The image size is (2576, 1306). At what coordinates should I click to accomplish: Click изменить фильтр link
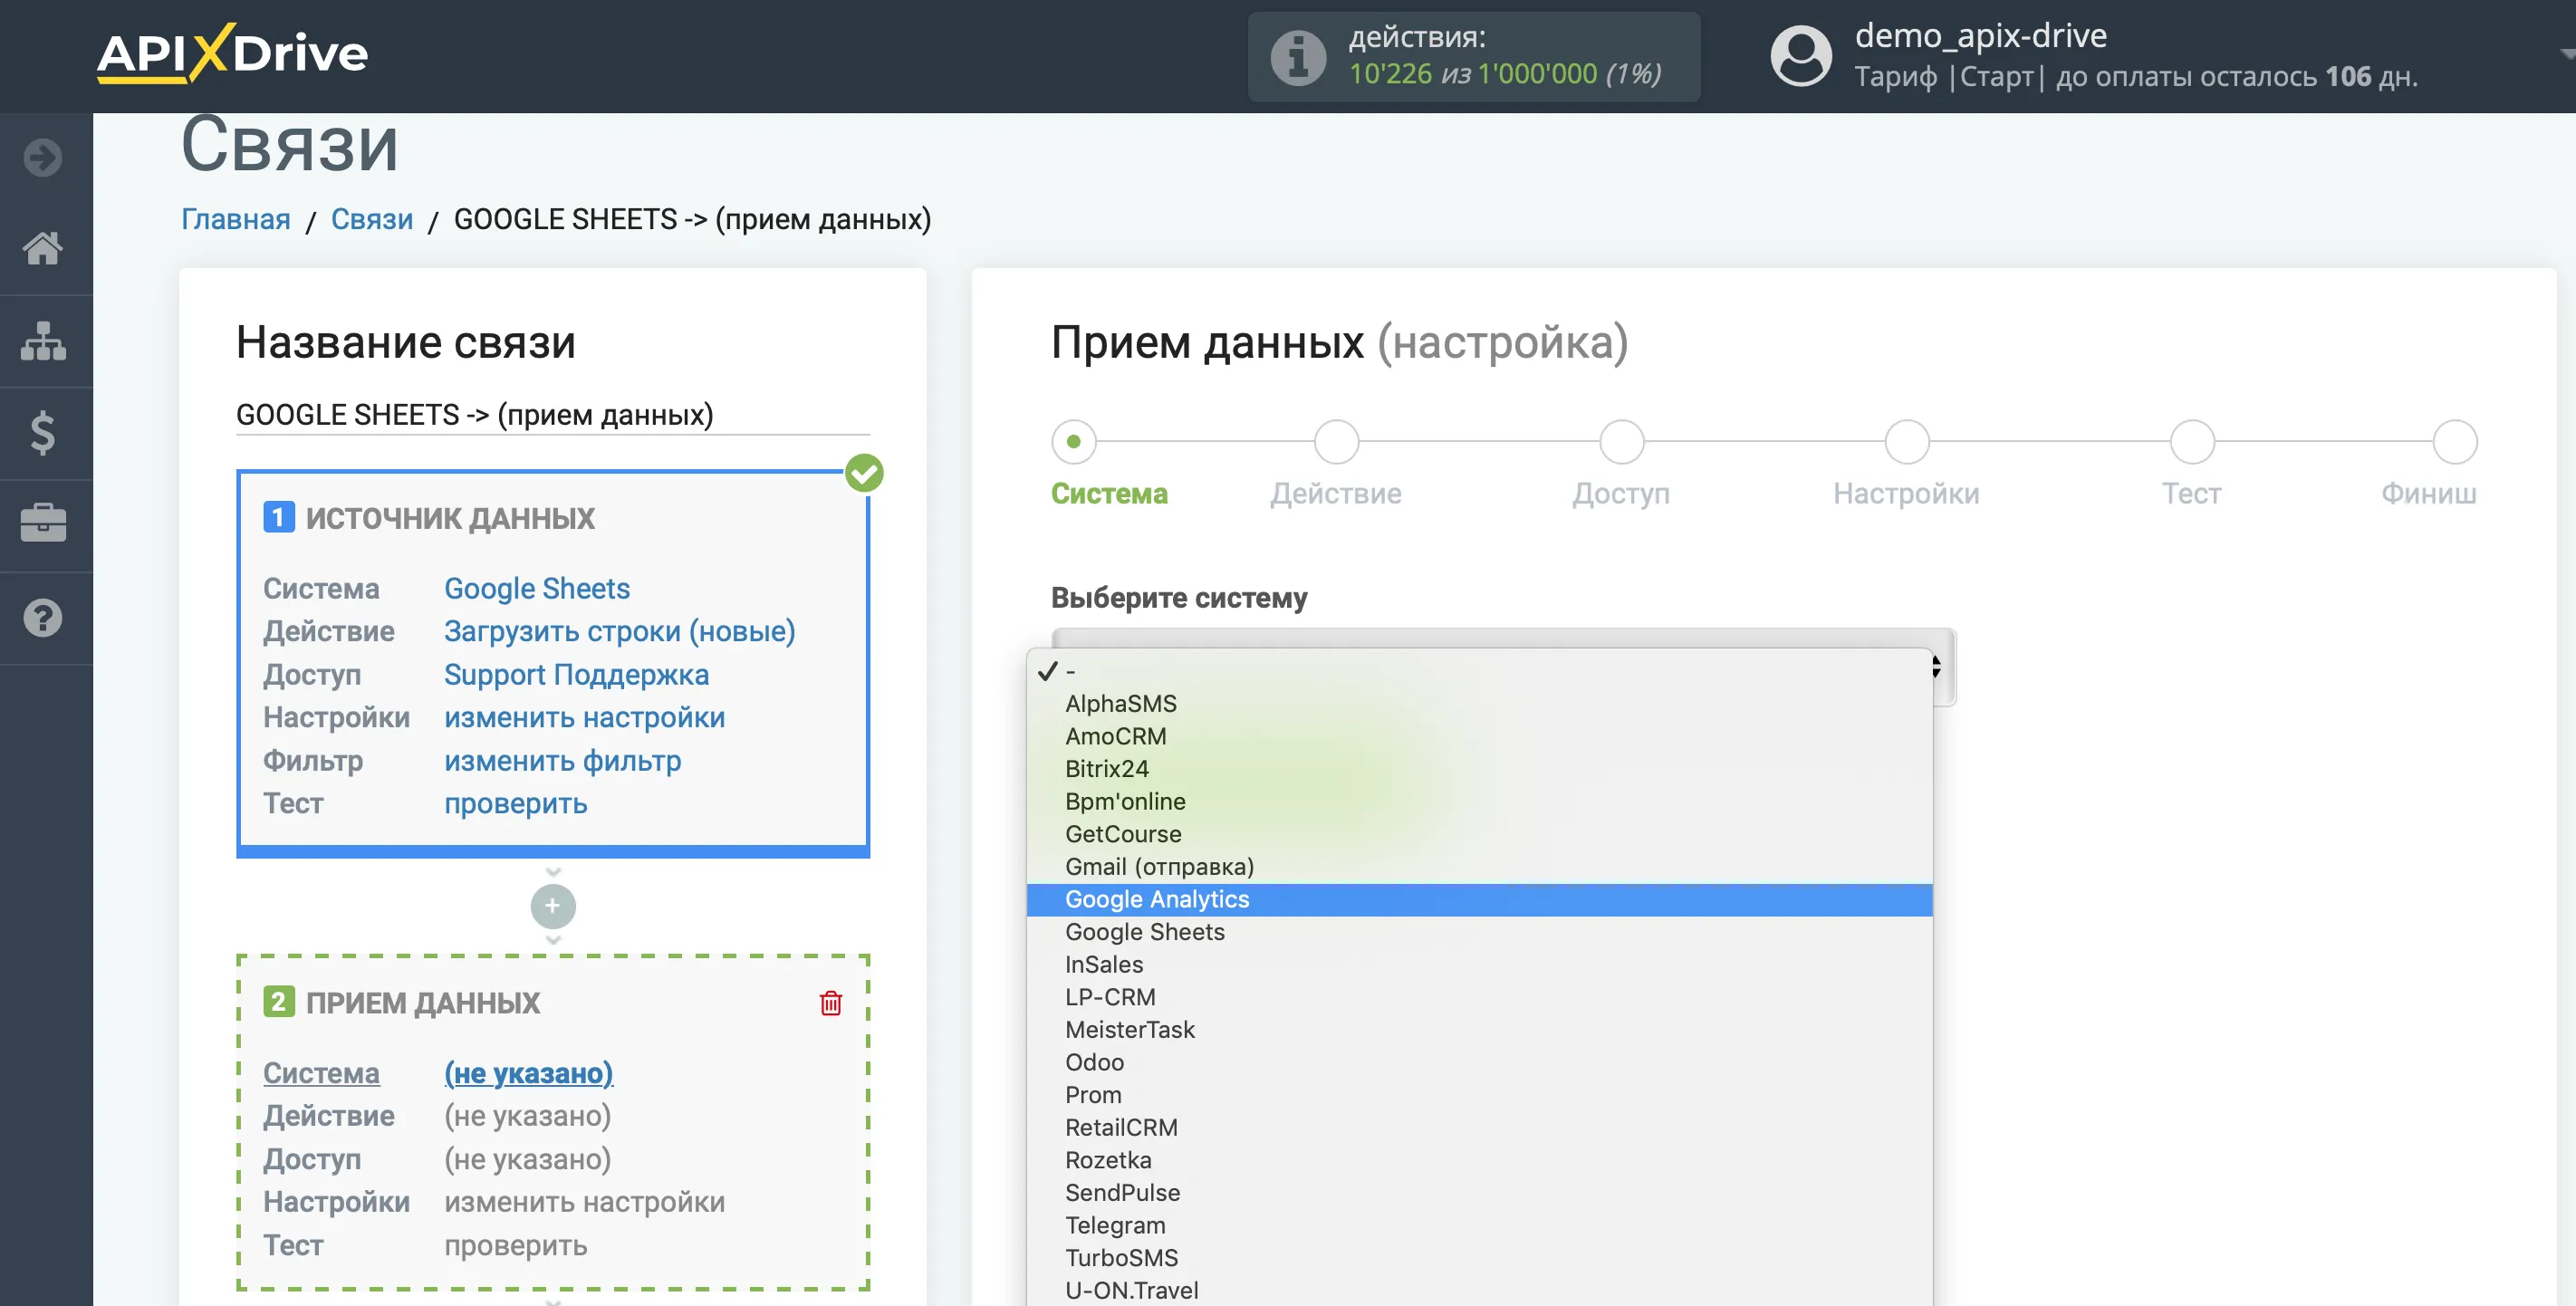pyautogui.click(x=563, y=760)
